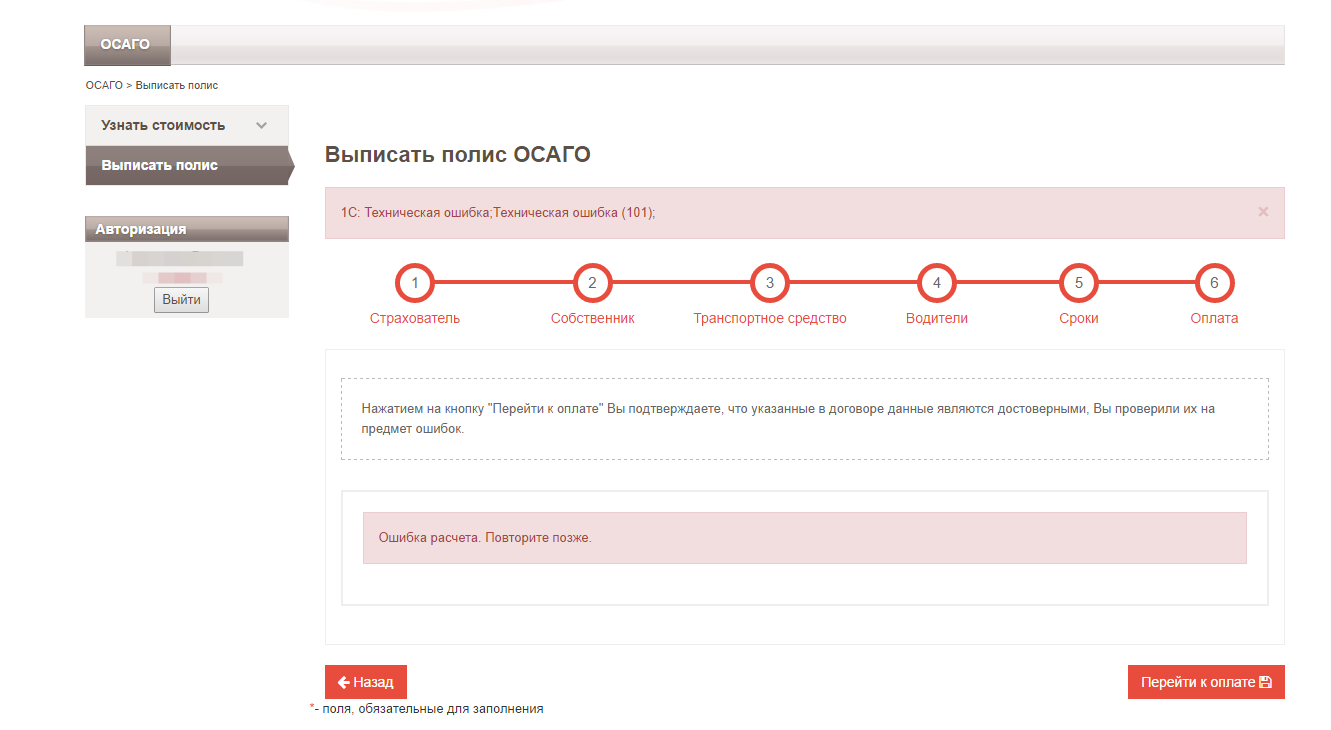Click the numbered step 1 circle

[415, 283]
